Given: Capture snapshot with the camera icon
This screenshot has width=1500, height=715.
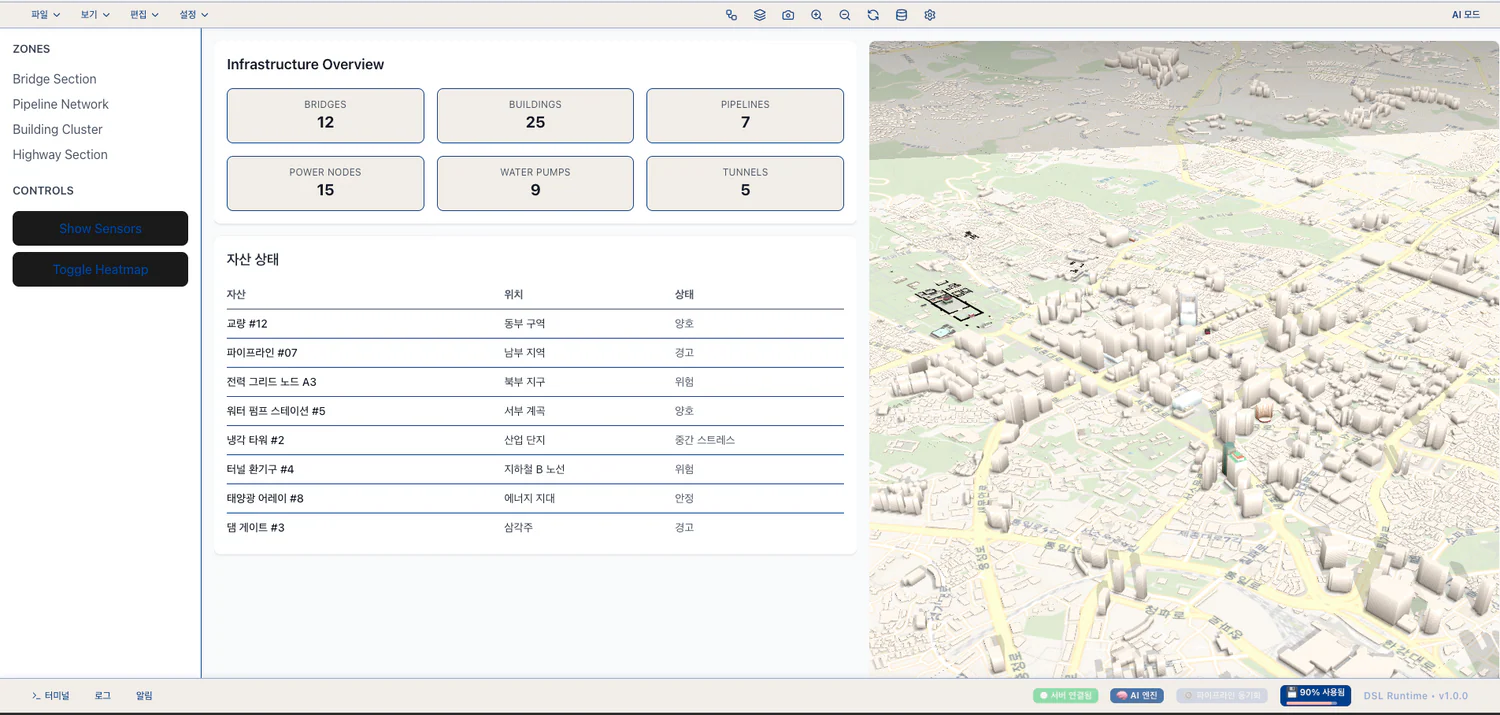Looking at the screenshot, I should pos(788,15).
